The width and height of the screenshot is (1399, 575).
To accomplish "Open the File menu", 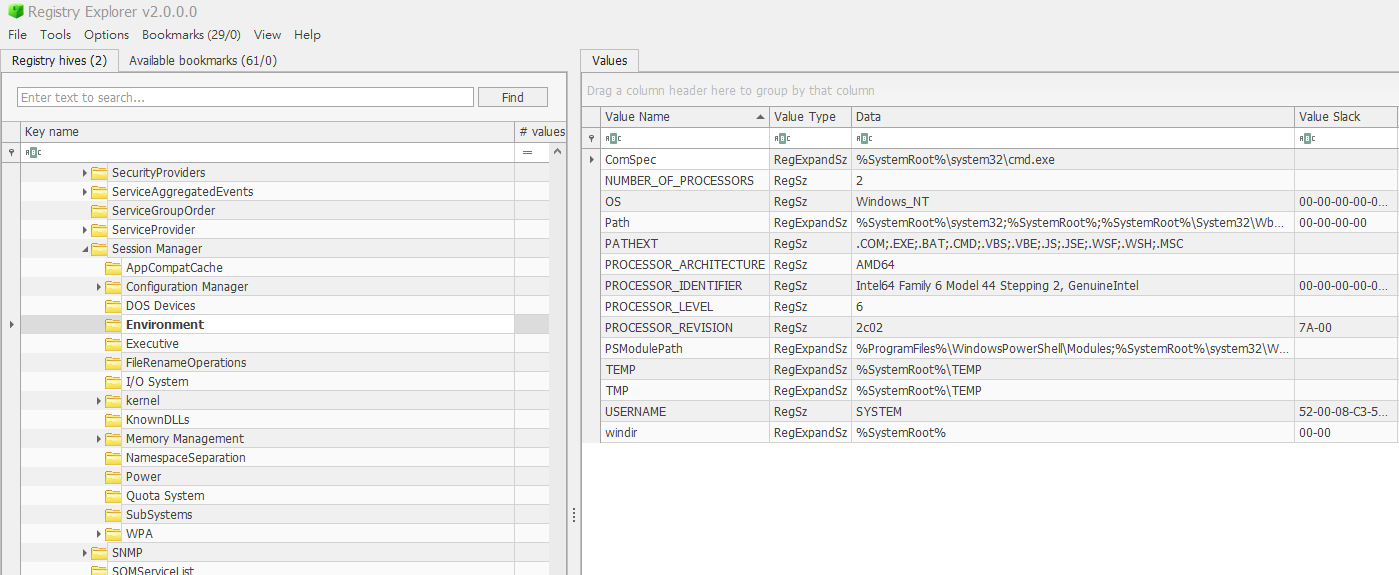I will pyautogui.click(x=17, y=34).
